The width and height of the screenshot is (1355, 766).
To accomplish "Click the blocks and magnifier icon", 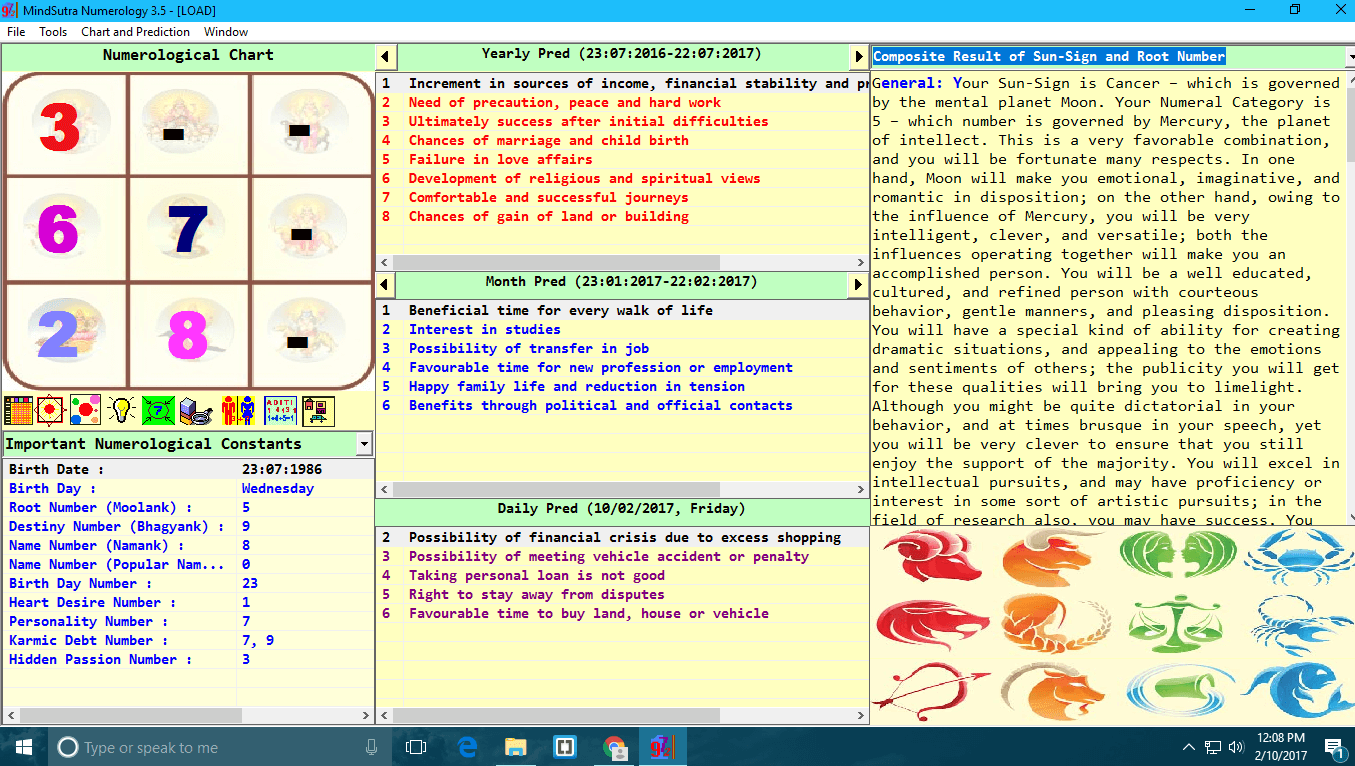I will pos(195,411).
